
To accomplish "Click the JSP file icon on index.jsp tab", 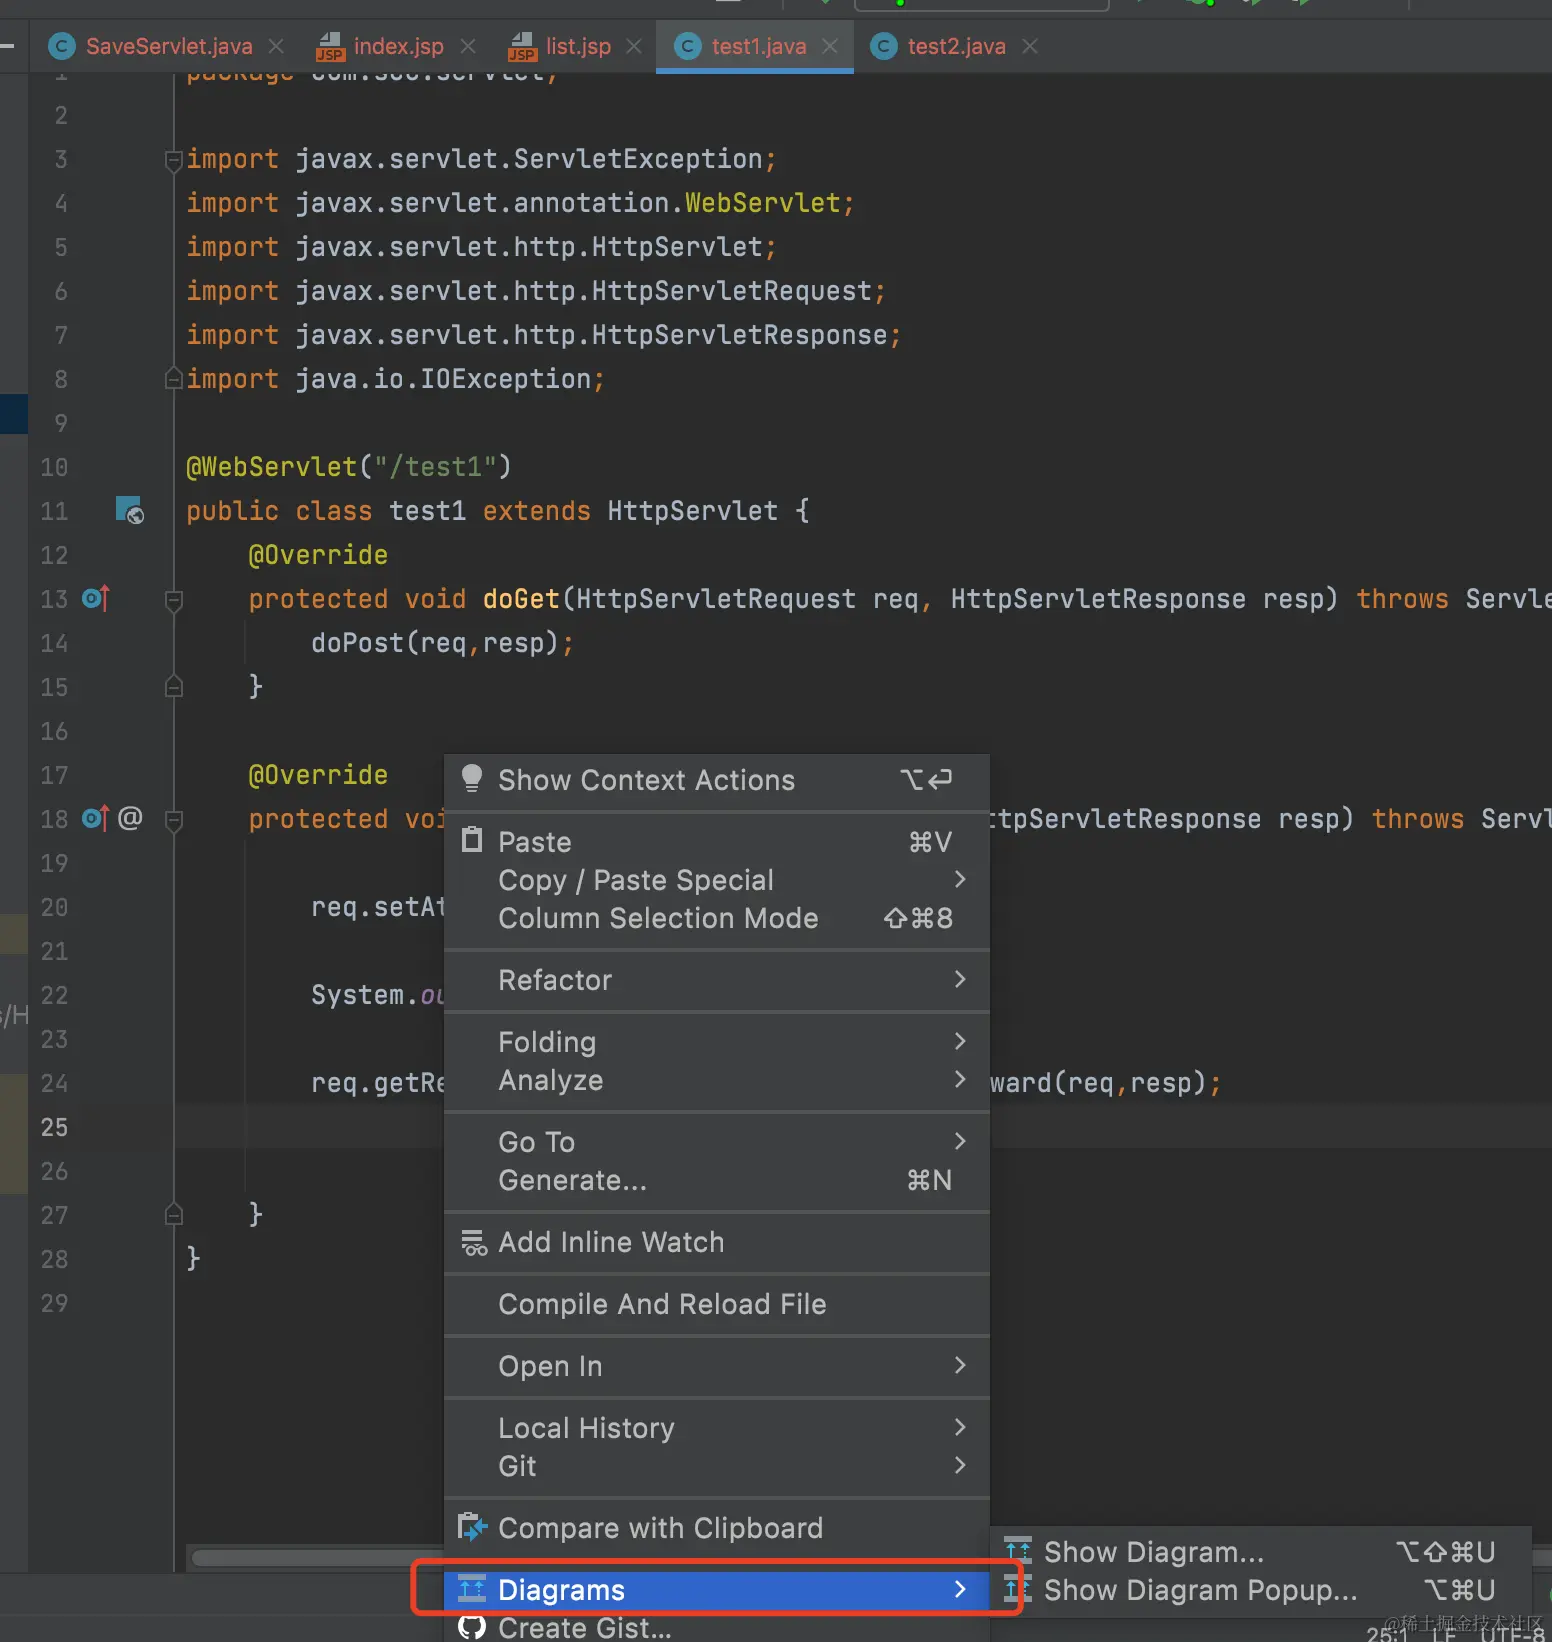I will [330, 46].
